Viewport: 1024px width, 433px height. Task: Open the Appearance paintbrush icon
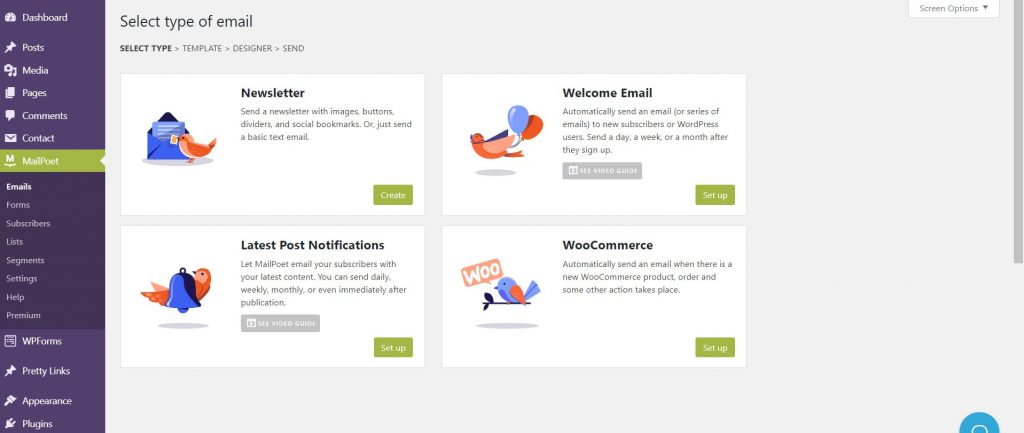(x=10, y=401)
